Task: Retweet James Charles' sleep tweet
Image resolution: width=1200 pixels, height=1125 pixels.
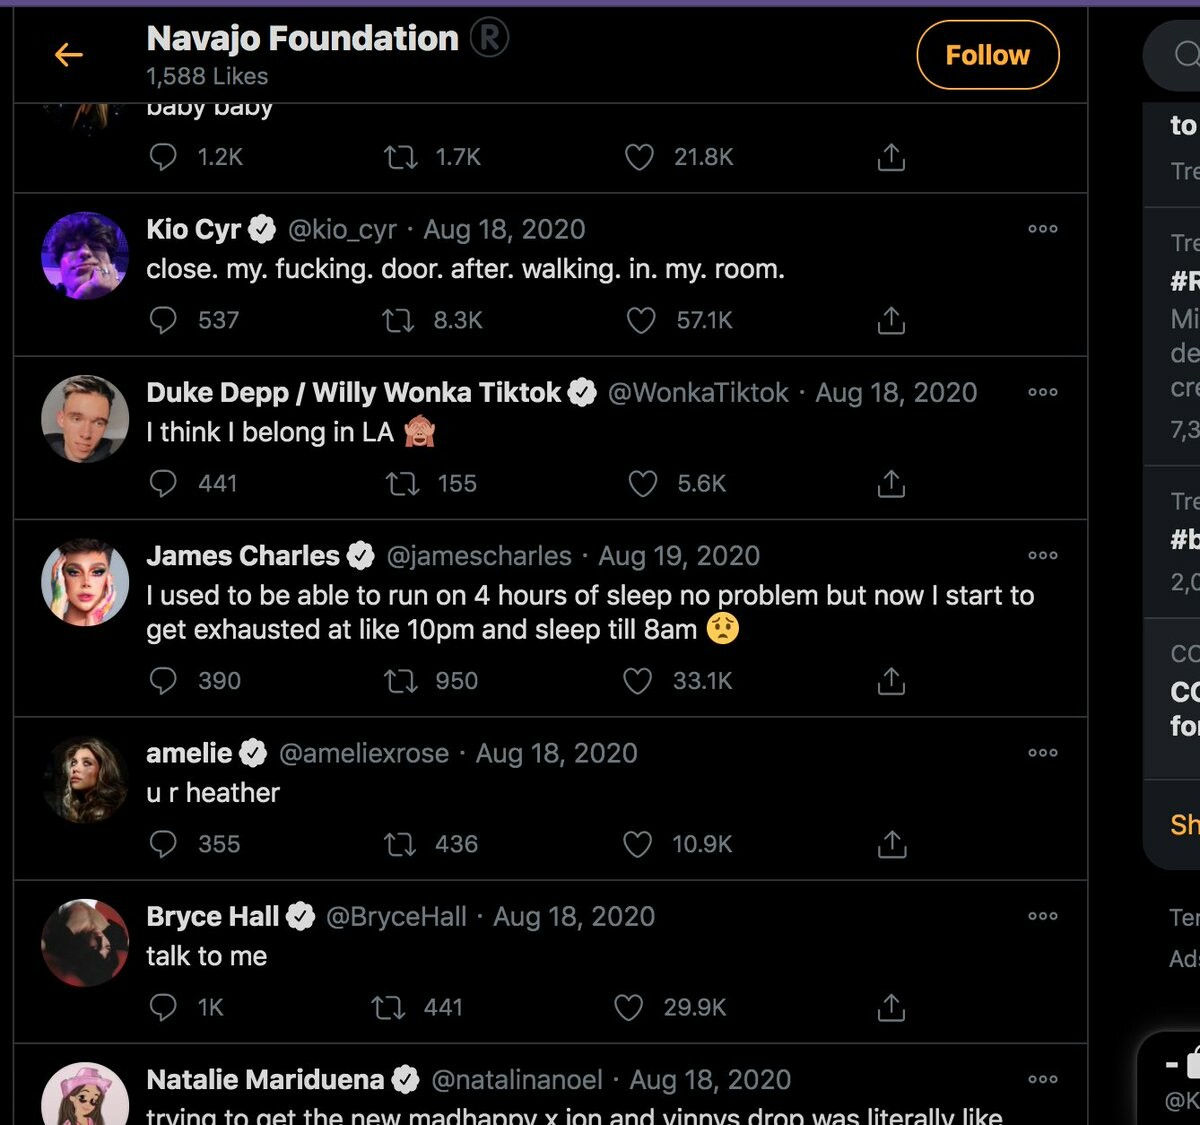Action: coord(400,681)
